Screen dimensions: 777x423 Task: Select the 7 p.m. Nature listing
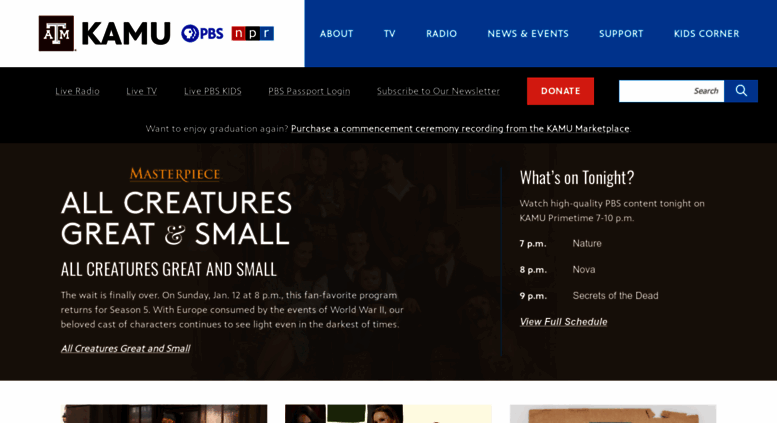(560, 244)
